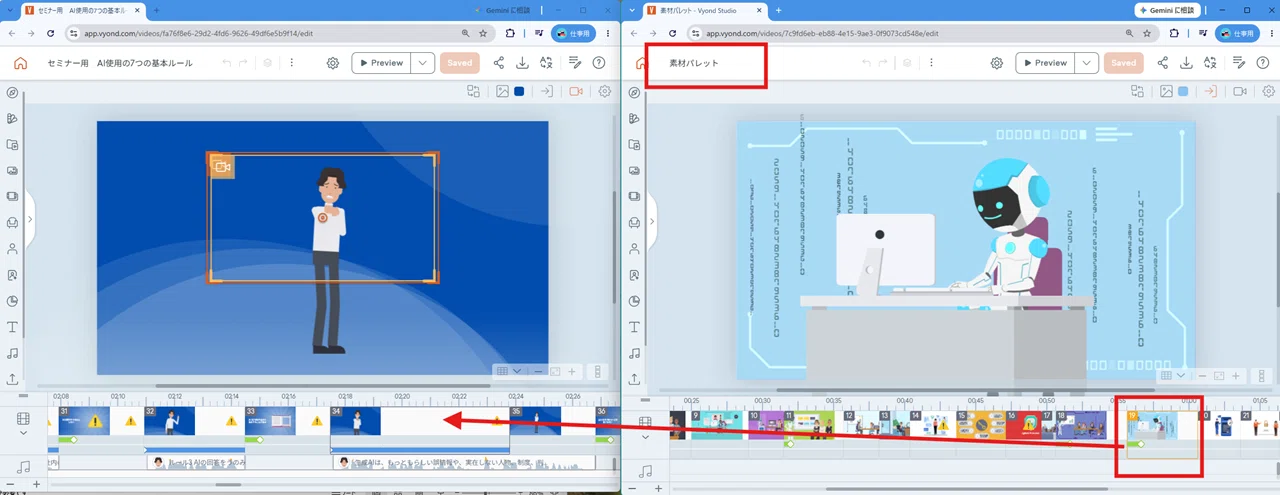Viewport: 1280px width, 495px height.
Task: Click Download icon in right window
Action: [x=1186, y=63]
